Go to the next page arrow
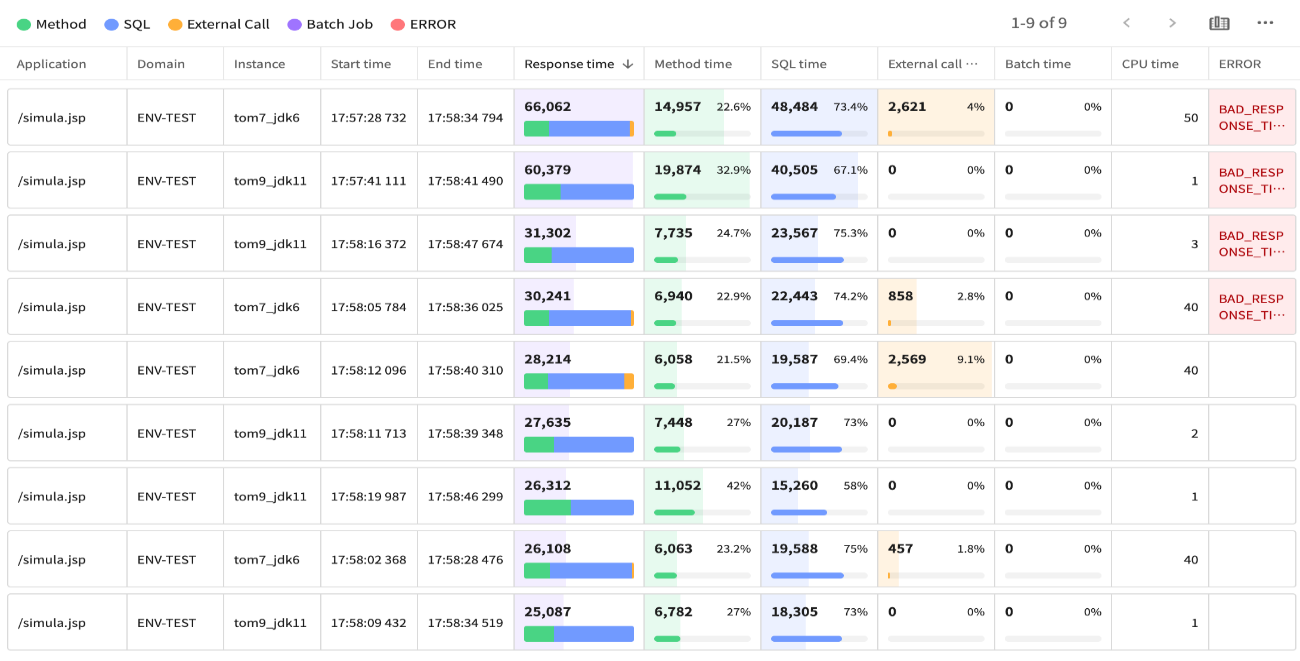Image resolution: width=1300 pixels, height=661 pixels. pos(1172,23)
